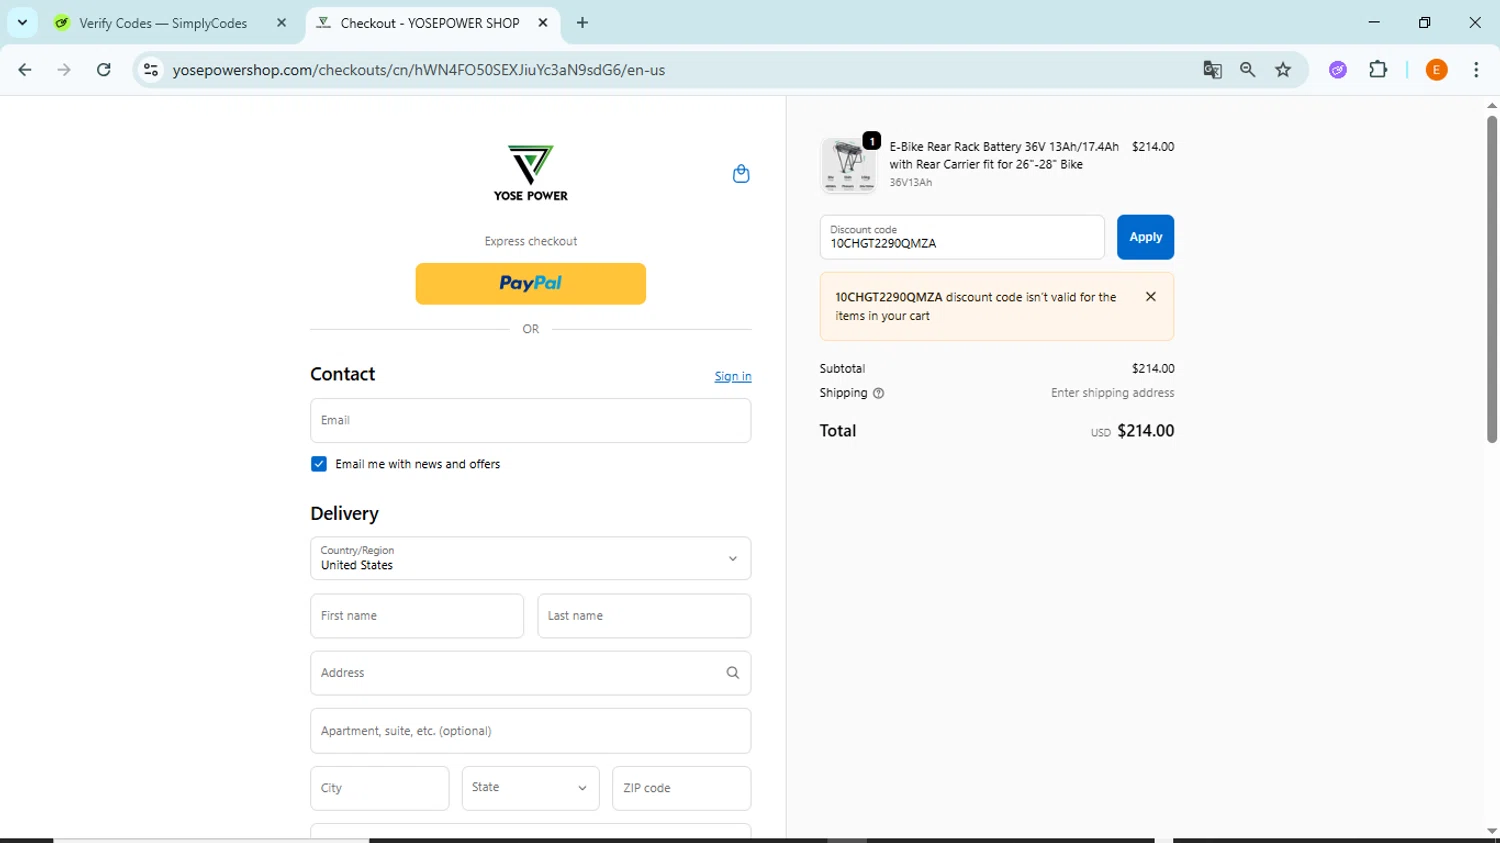Open the State dropdown
Image resolution: width=1500 pixels, height=843 pixels.
tap(531, 788)
